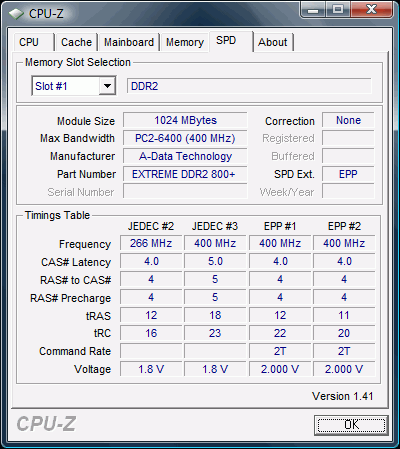Click JEDEC #3 tRC value 23

pos(215,333)
